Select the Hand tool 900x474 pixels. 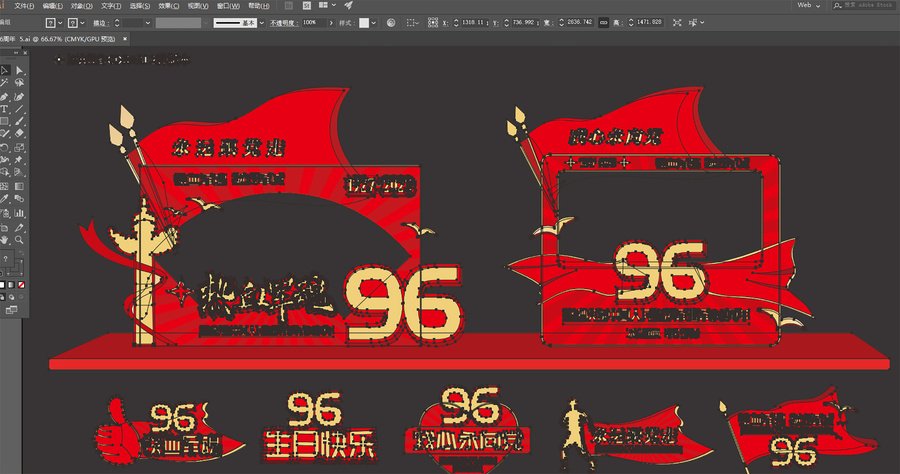(x=5, y=240)
